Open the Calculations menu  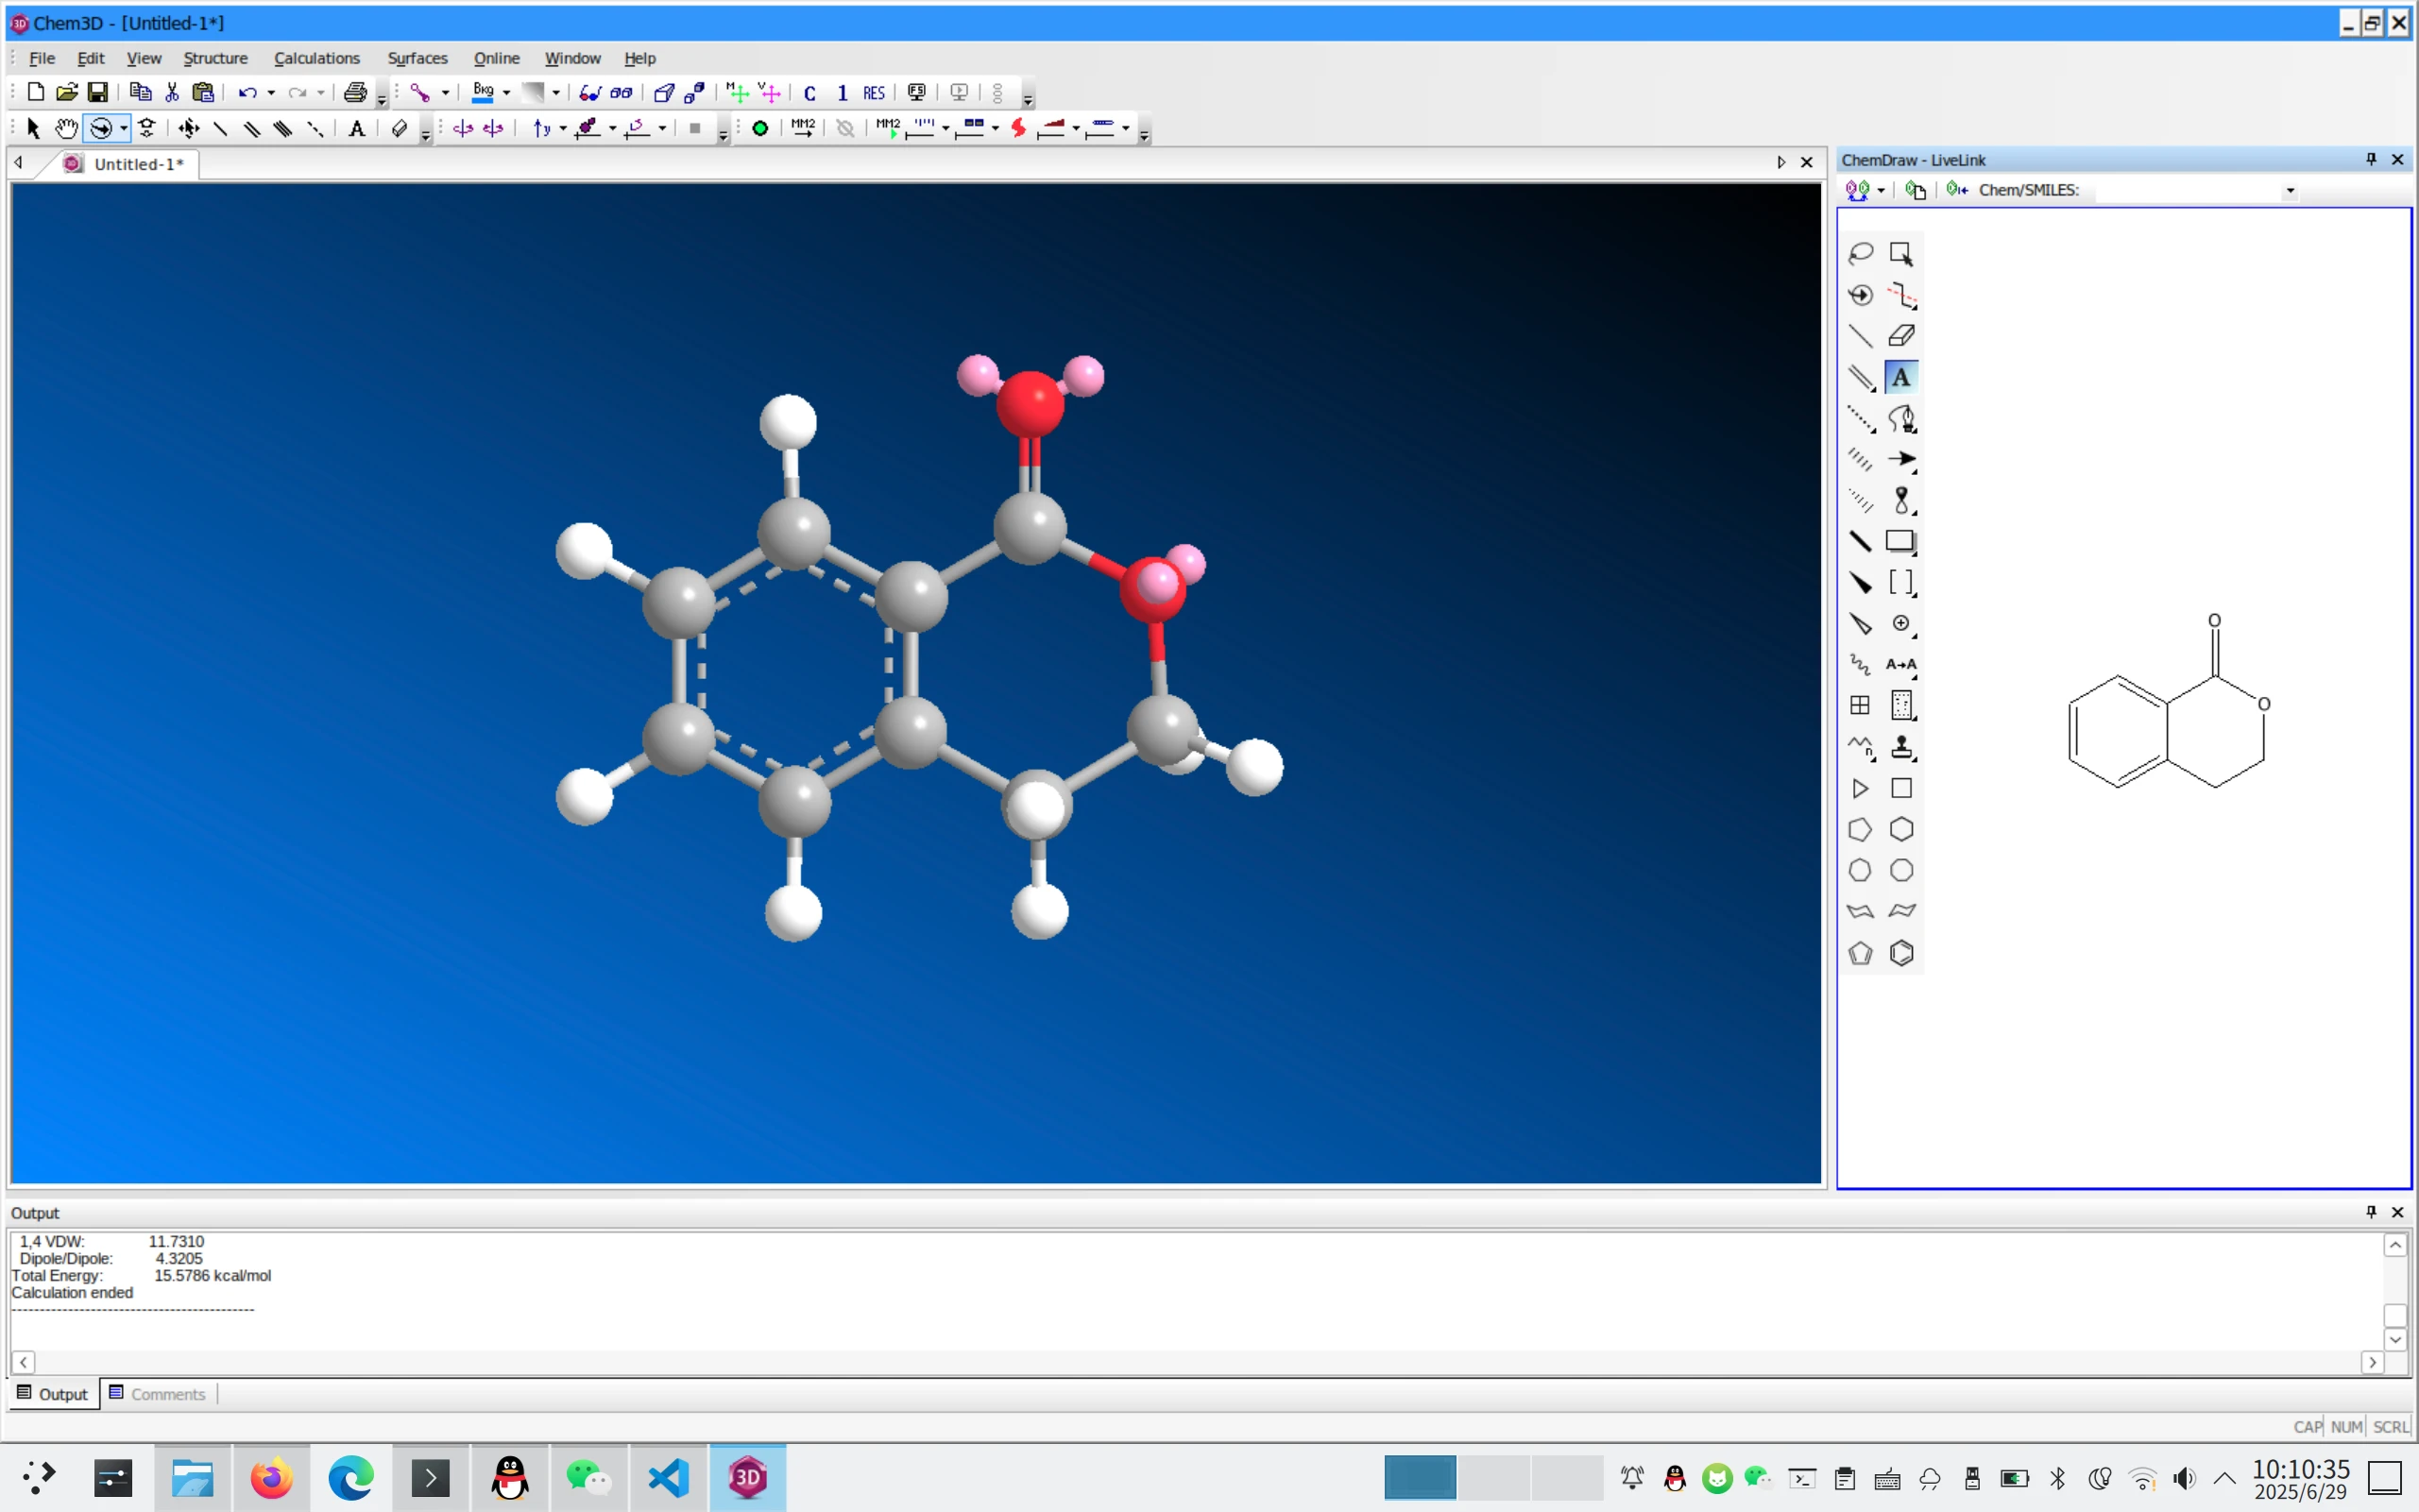[317, 58]
